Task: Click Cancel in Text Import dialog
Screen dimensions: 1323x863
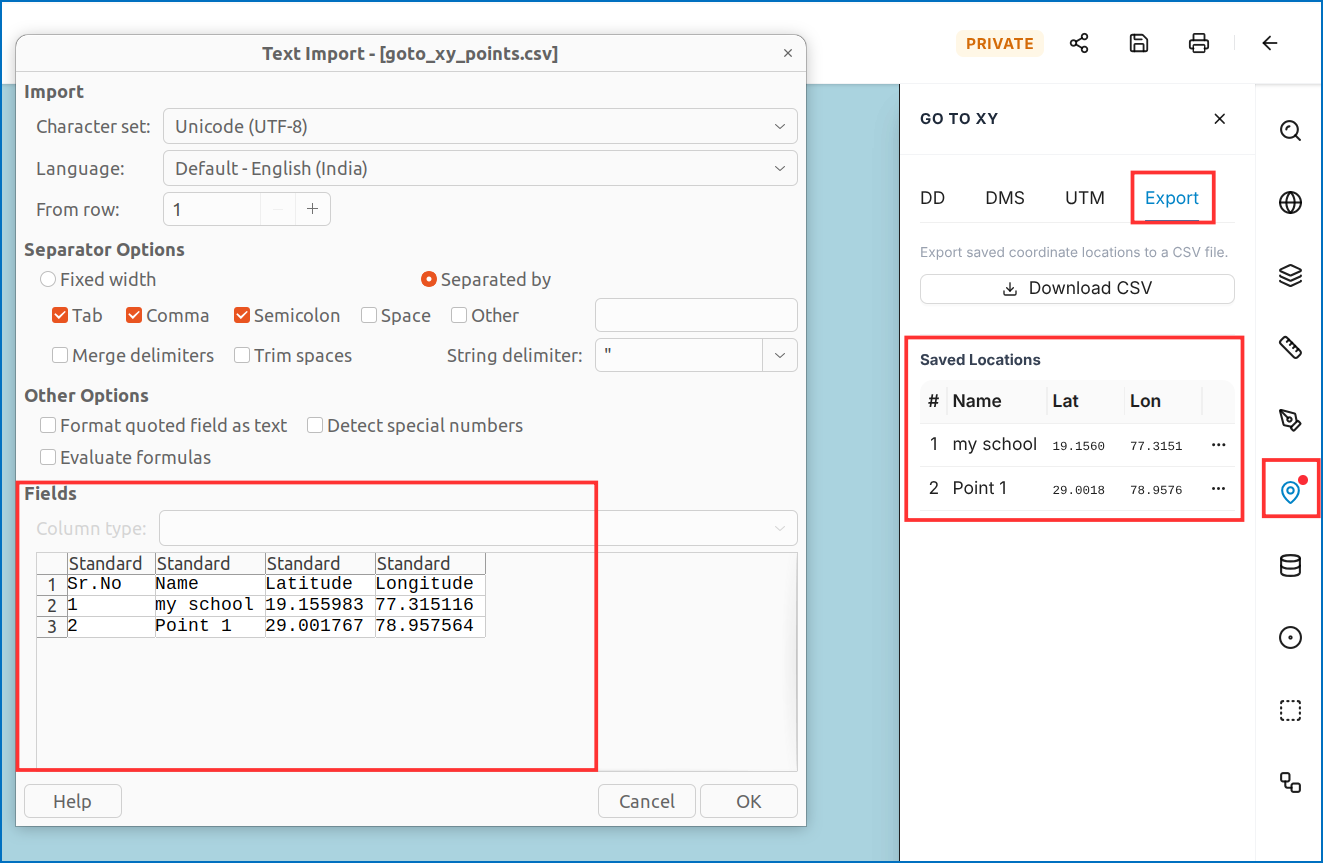Action: (x=647, y=802)
